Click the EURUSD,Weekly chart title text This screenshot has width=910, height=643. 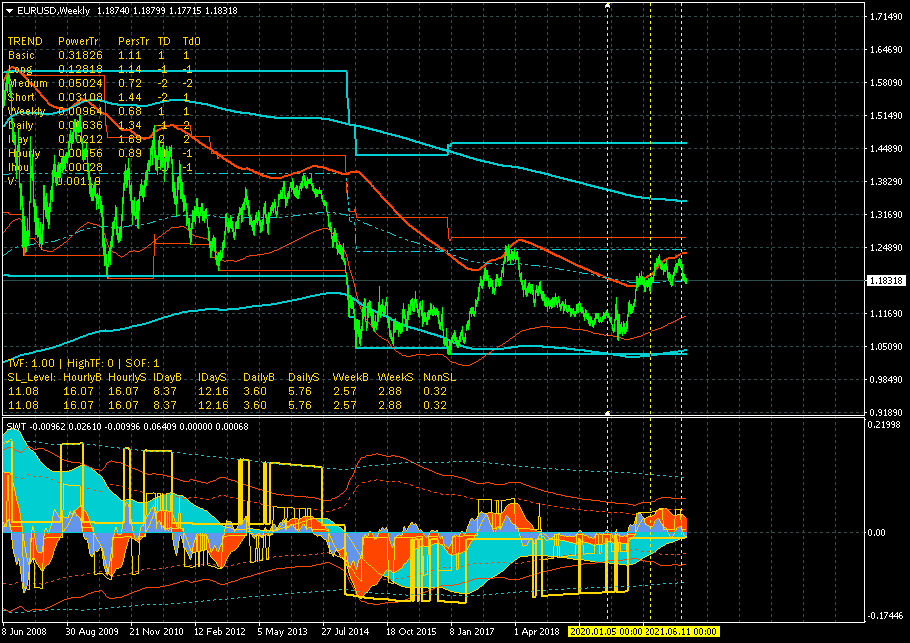(x=53, y=10)
